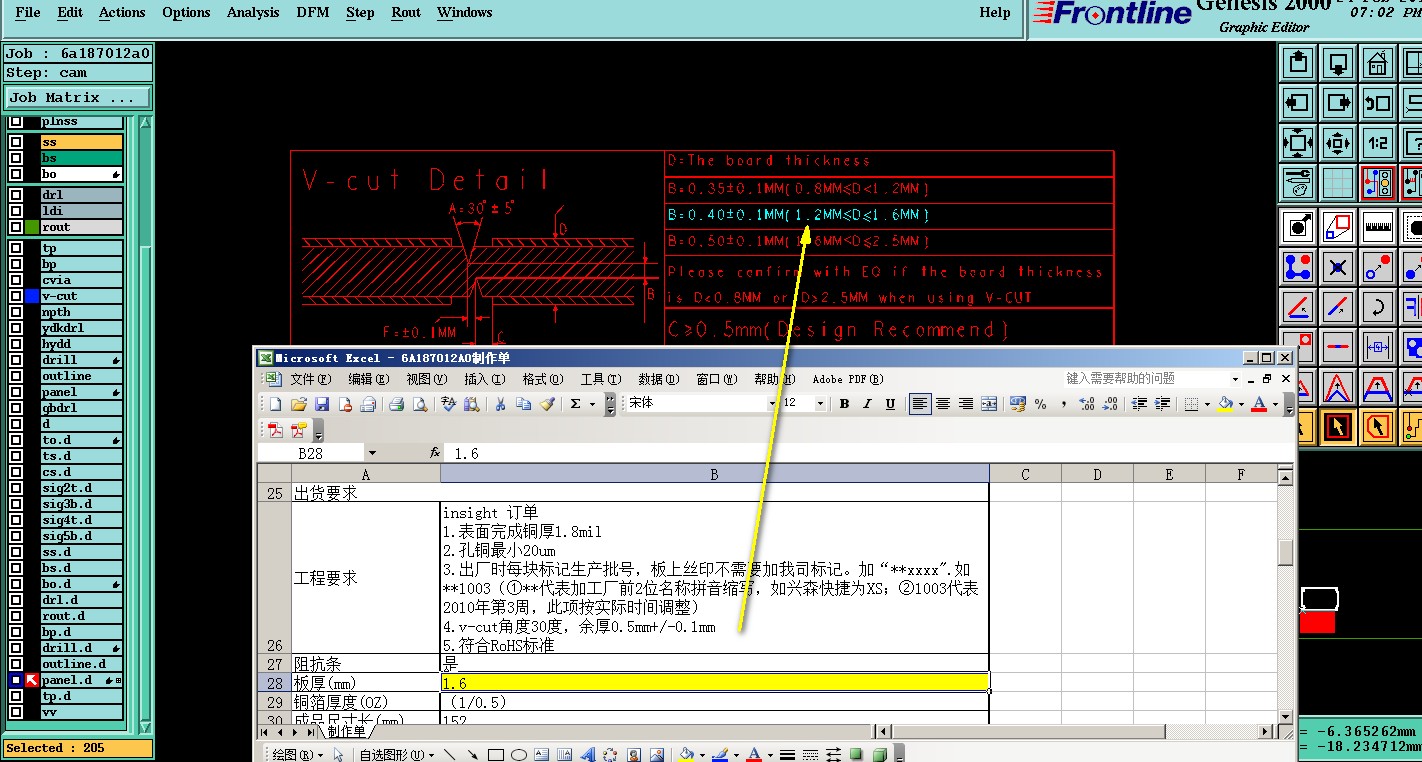This screenshot has width=1422, height=762.
Task: Open help search box dropdown in Excel
Action: (x=1235, y=379)
